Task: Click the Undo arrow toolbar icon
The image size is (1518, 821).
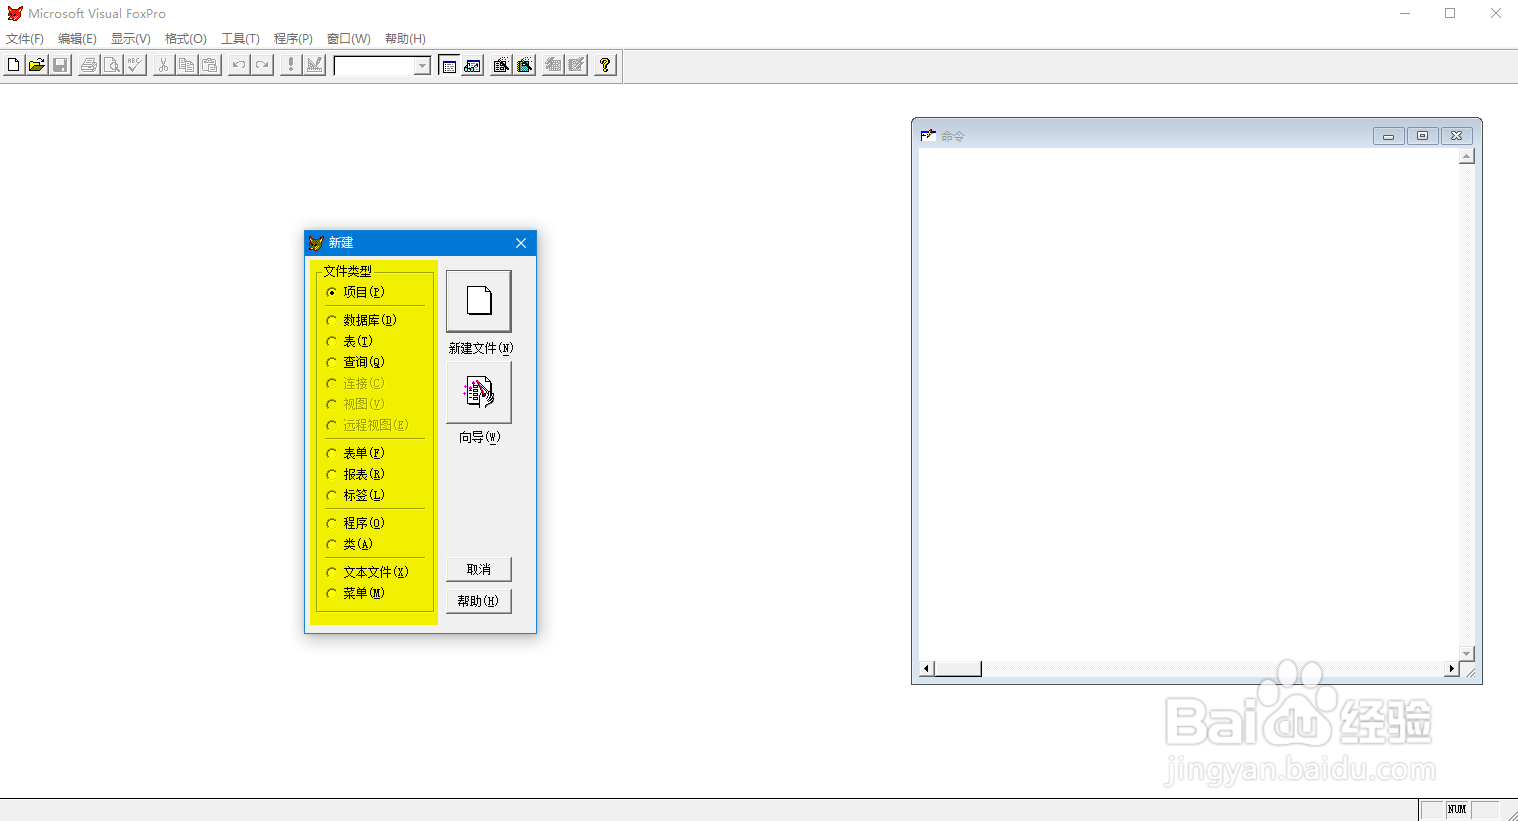Action: (239, 65)
